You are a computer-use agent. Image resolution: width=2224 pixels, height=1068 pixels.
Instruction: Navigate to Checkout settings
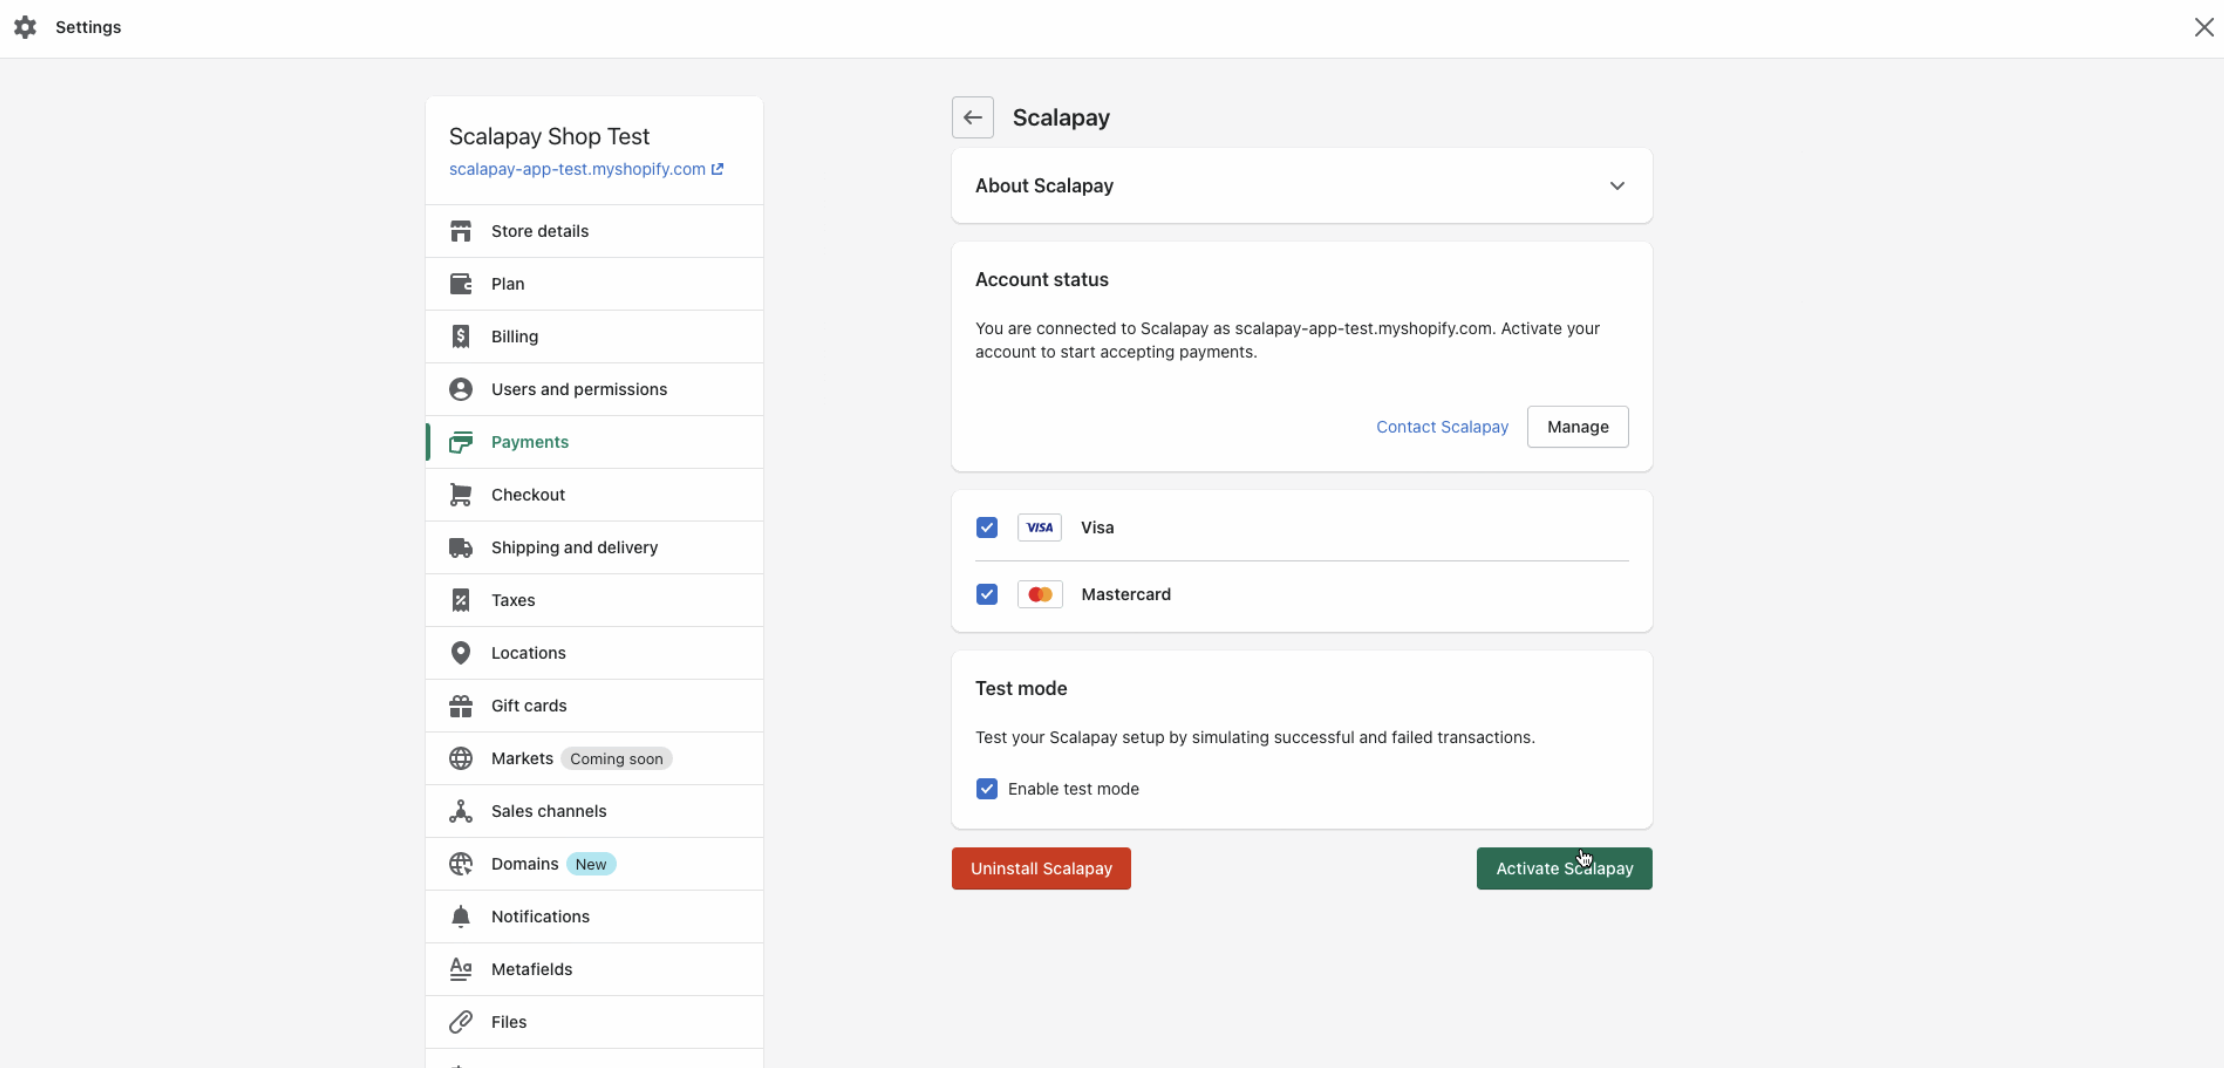click(x=594, y=495)
